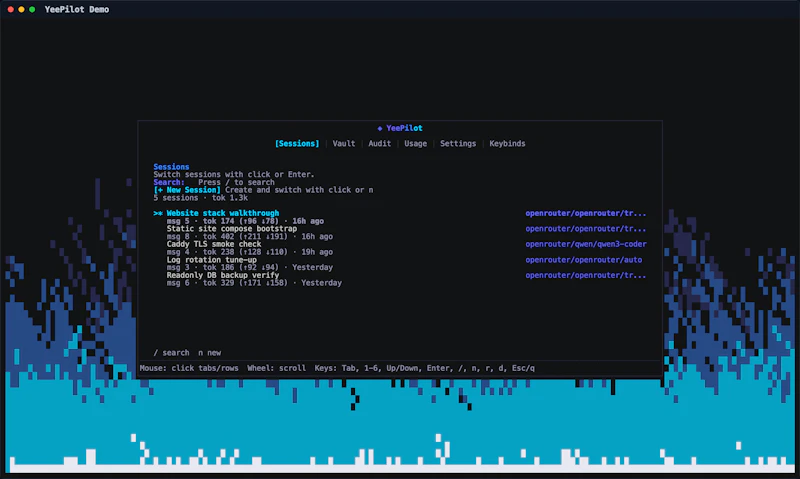Click 'msg 5 · tok 174' stats line
Screen dimensions: 800x479
[x=245, y=221]
